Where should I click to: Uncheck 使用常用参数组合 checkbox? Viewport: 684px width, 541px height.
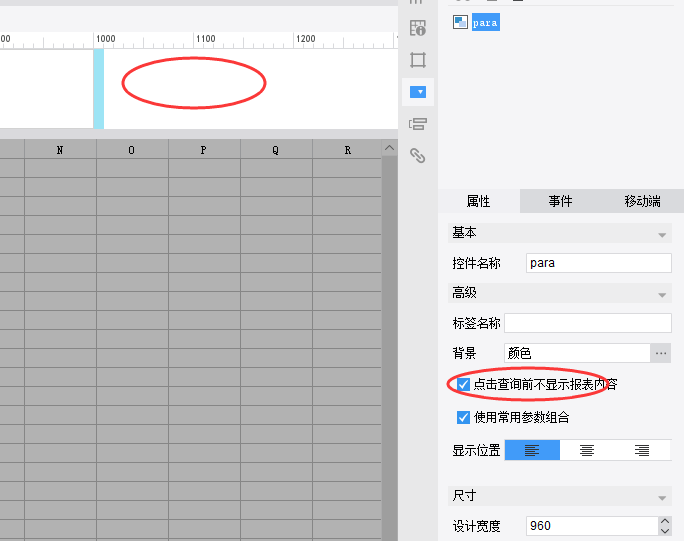(x=463, y=418)
